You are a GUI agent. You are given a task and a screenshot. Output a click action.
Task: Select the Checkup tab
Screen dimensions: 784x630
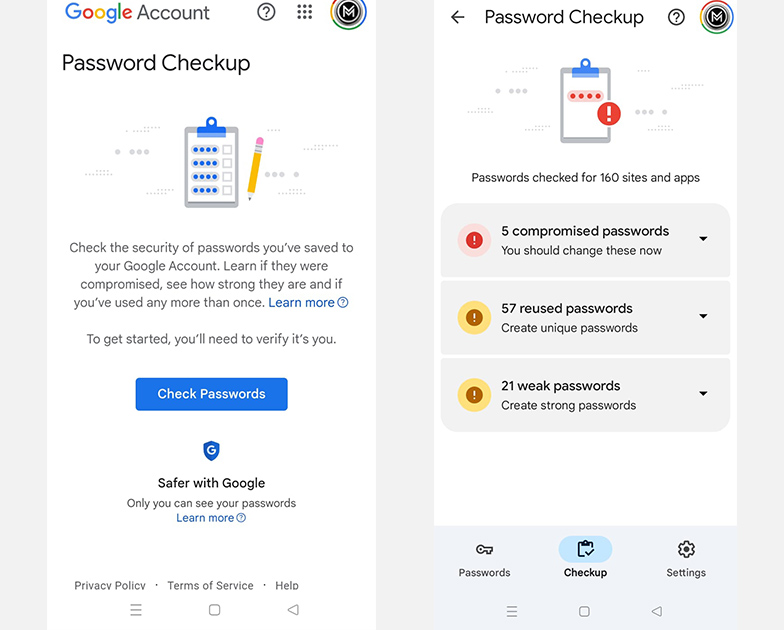pyautogui.click(x=585, y=559)
